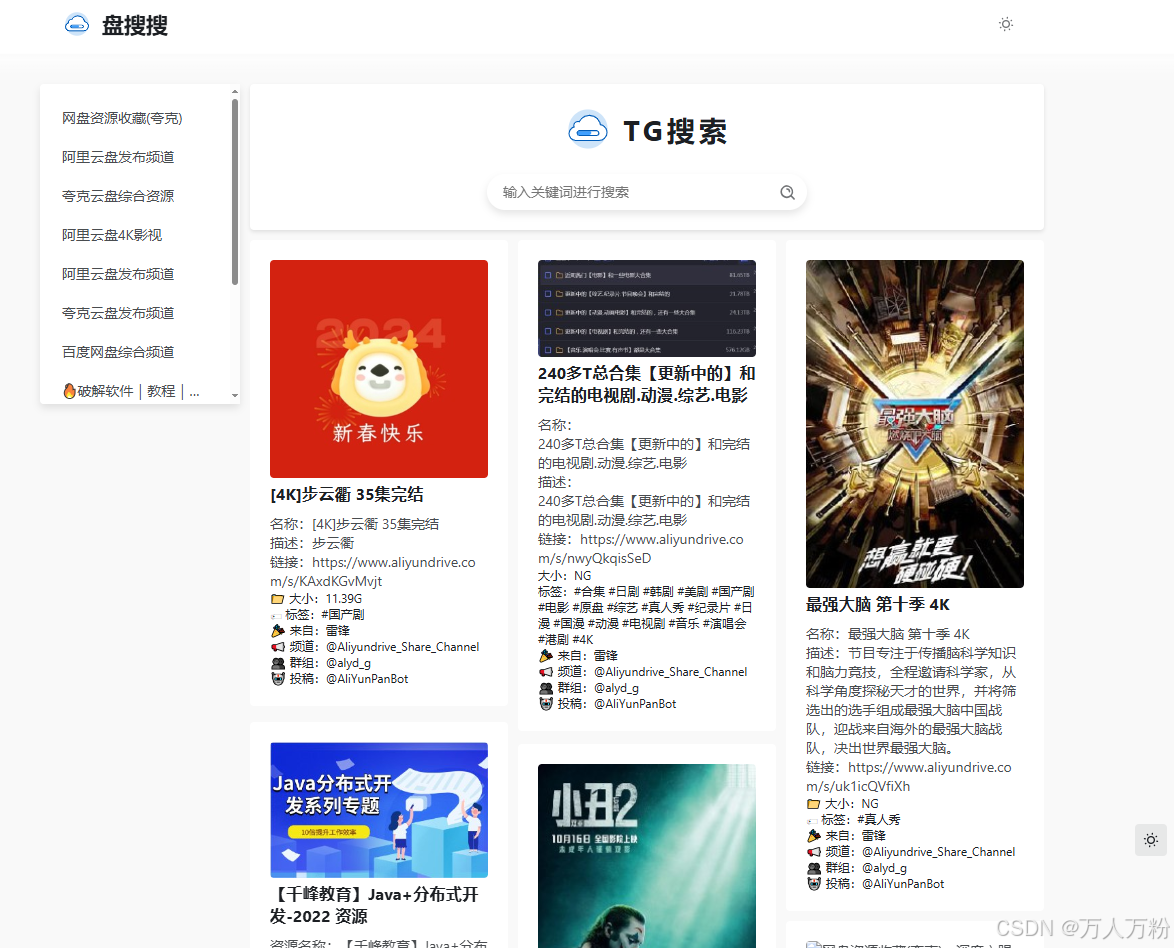Screen dimensions: 1174x948
Task: Click sidebar scrollbar down arrow
Action: [x=234, y=395]
